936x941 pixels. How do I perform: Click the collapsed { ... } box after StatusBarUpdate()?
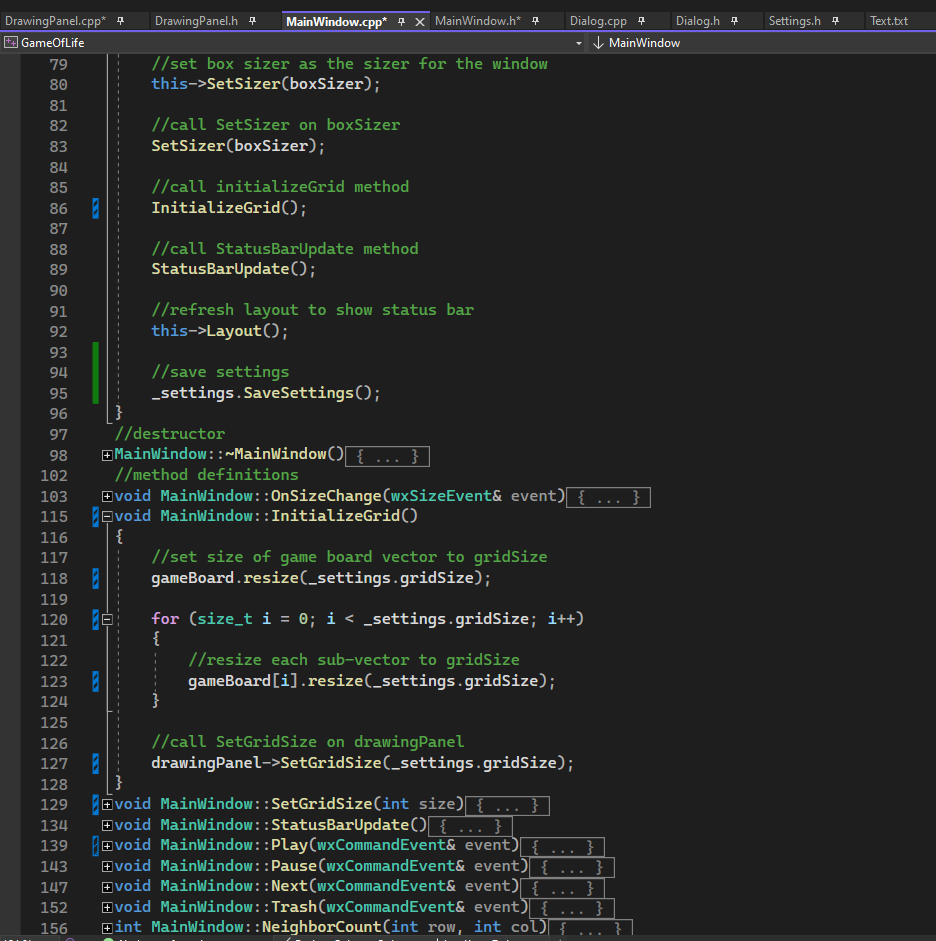point(469,826)
